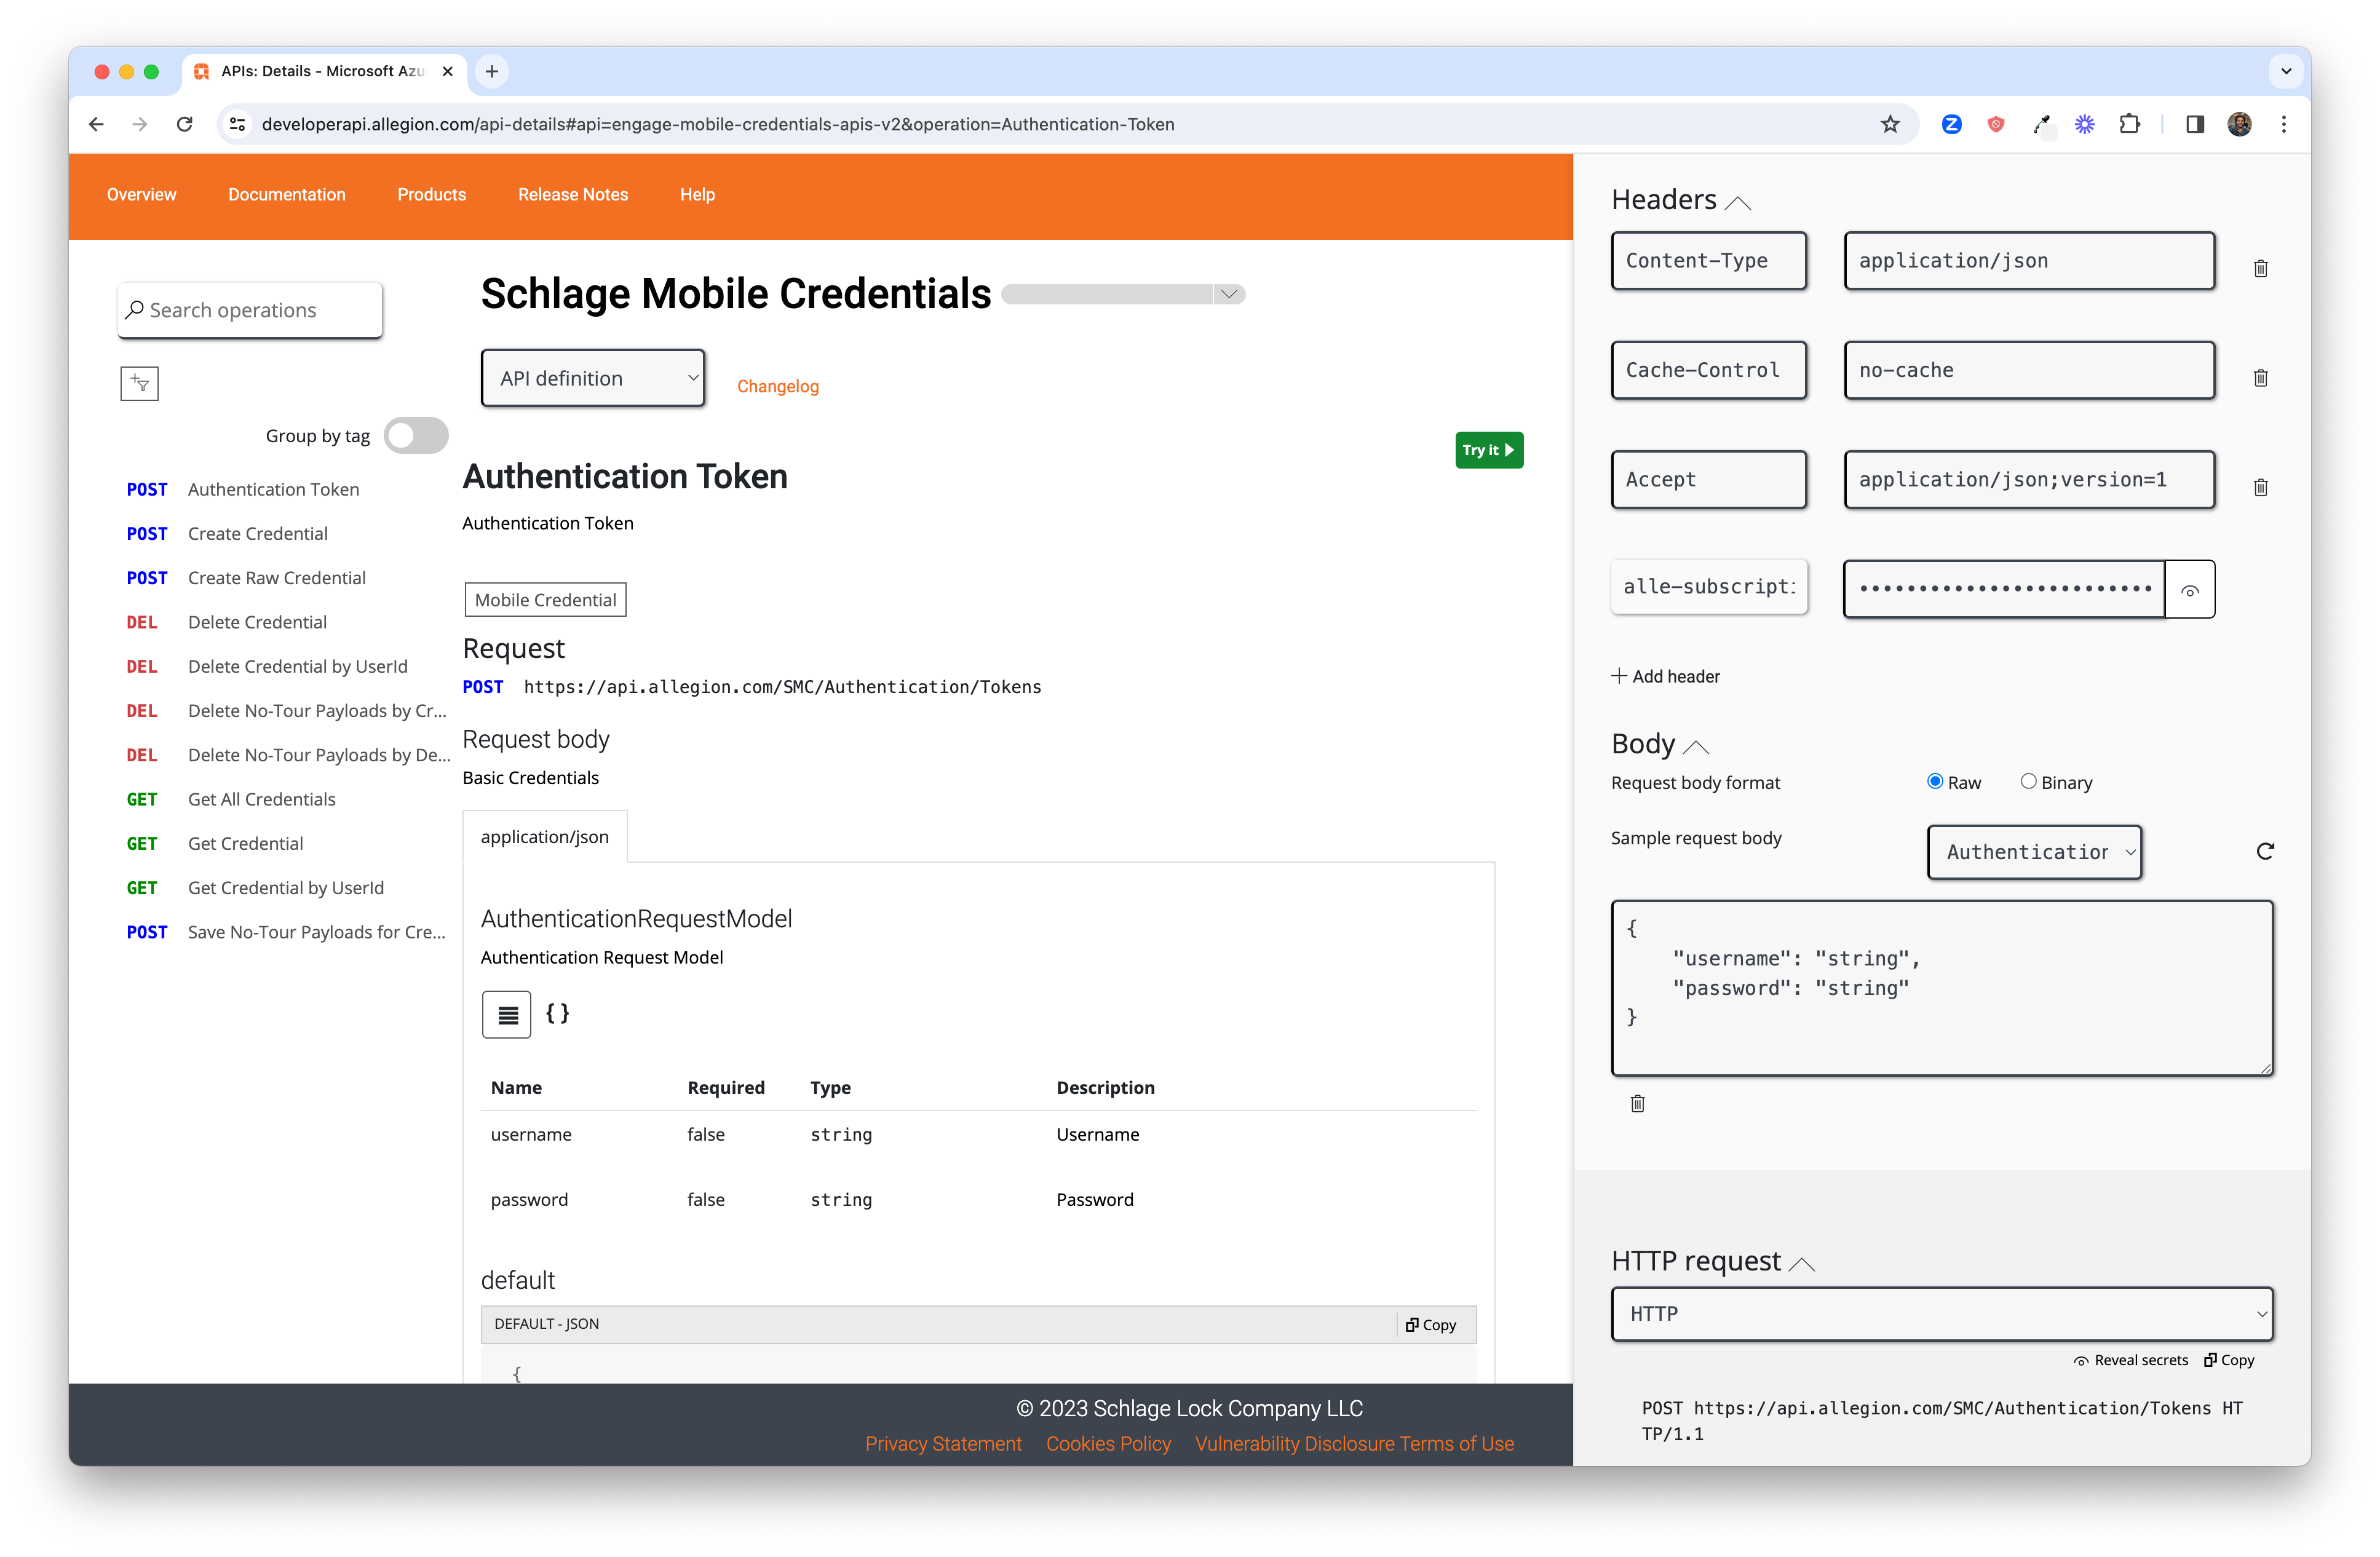Toggle the Group by tag switch

coord(416,436)
